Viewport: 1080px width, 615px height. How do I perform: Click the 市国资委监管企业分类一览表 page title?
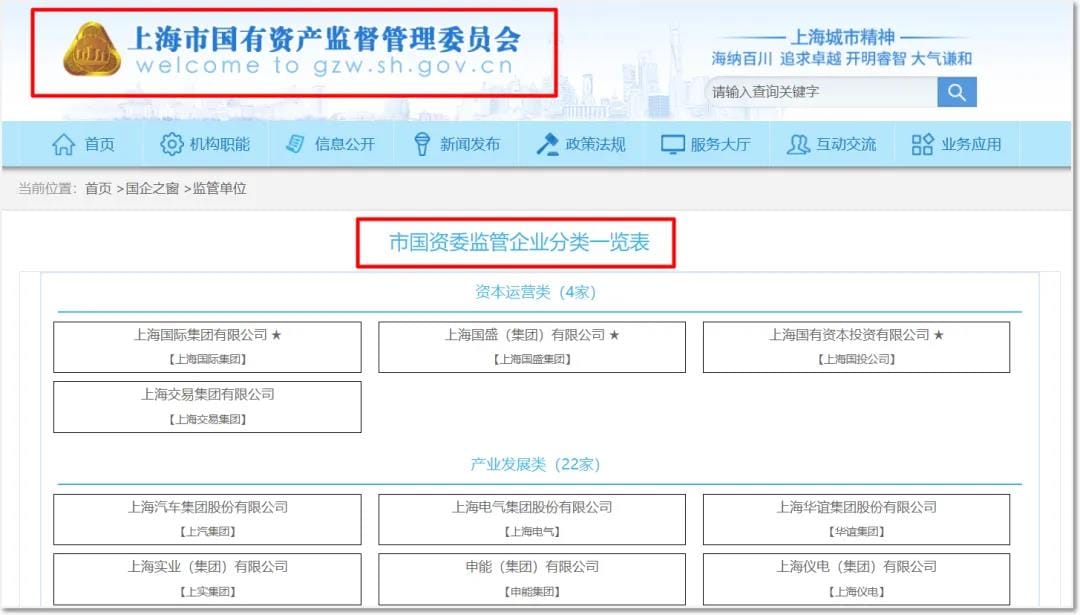(519, 242)
